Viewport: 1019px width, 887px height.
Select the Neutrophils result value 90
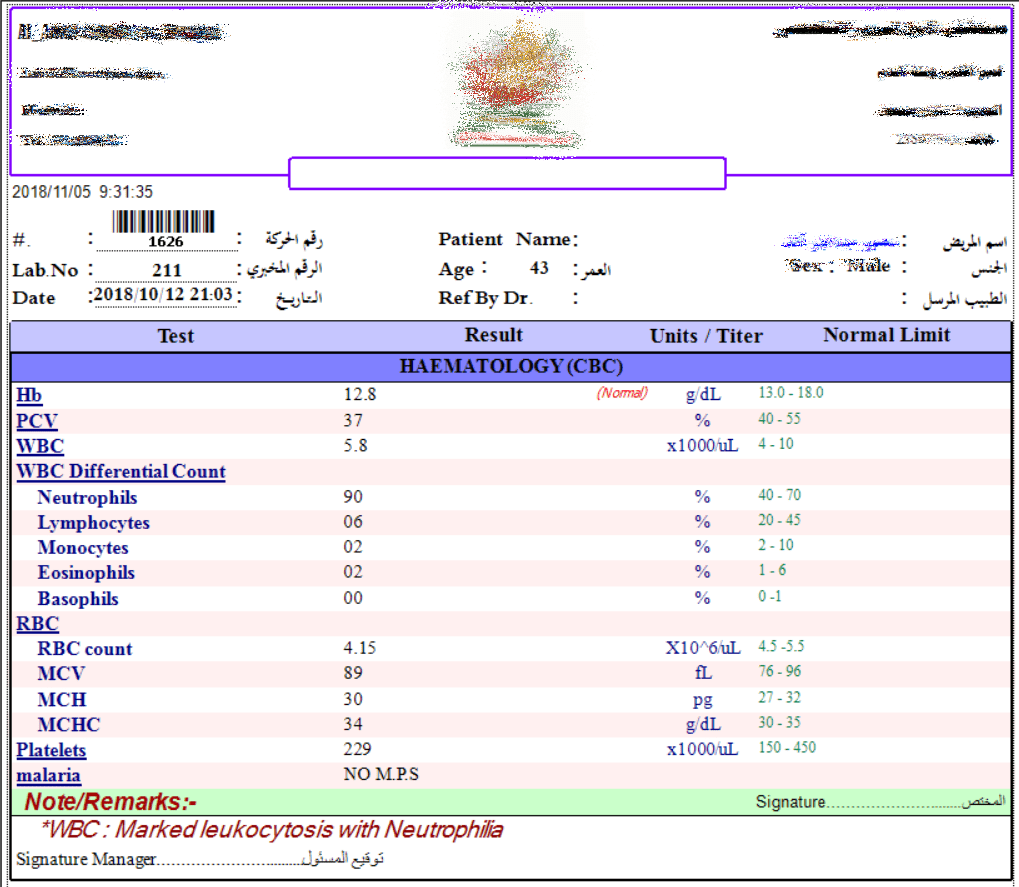pos(353,497)
